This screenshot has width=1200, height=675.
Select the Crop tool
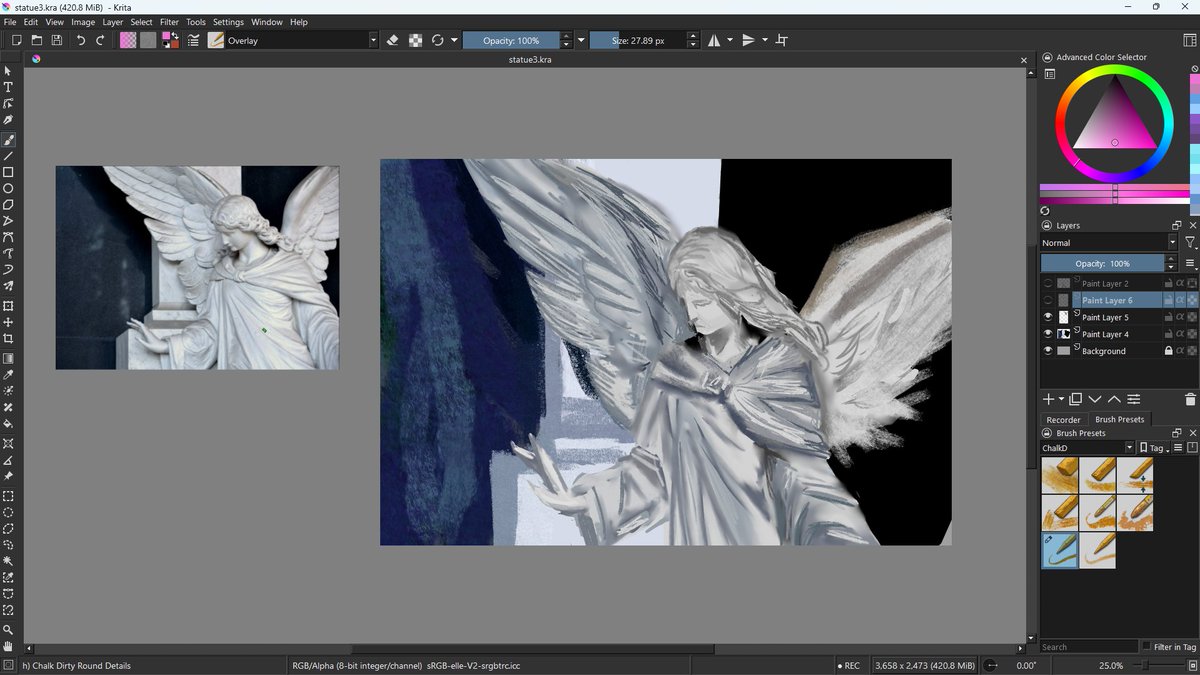(8, 339)
